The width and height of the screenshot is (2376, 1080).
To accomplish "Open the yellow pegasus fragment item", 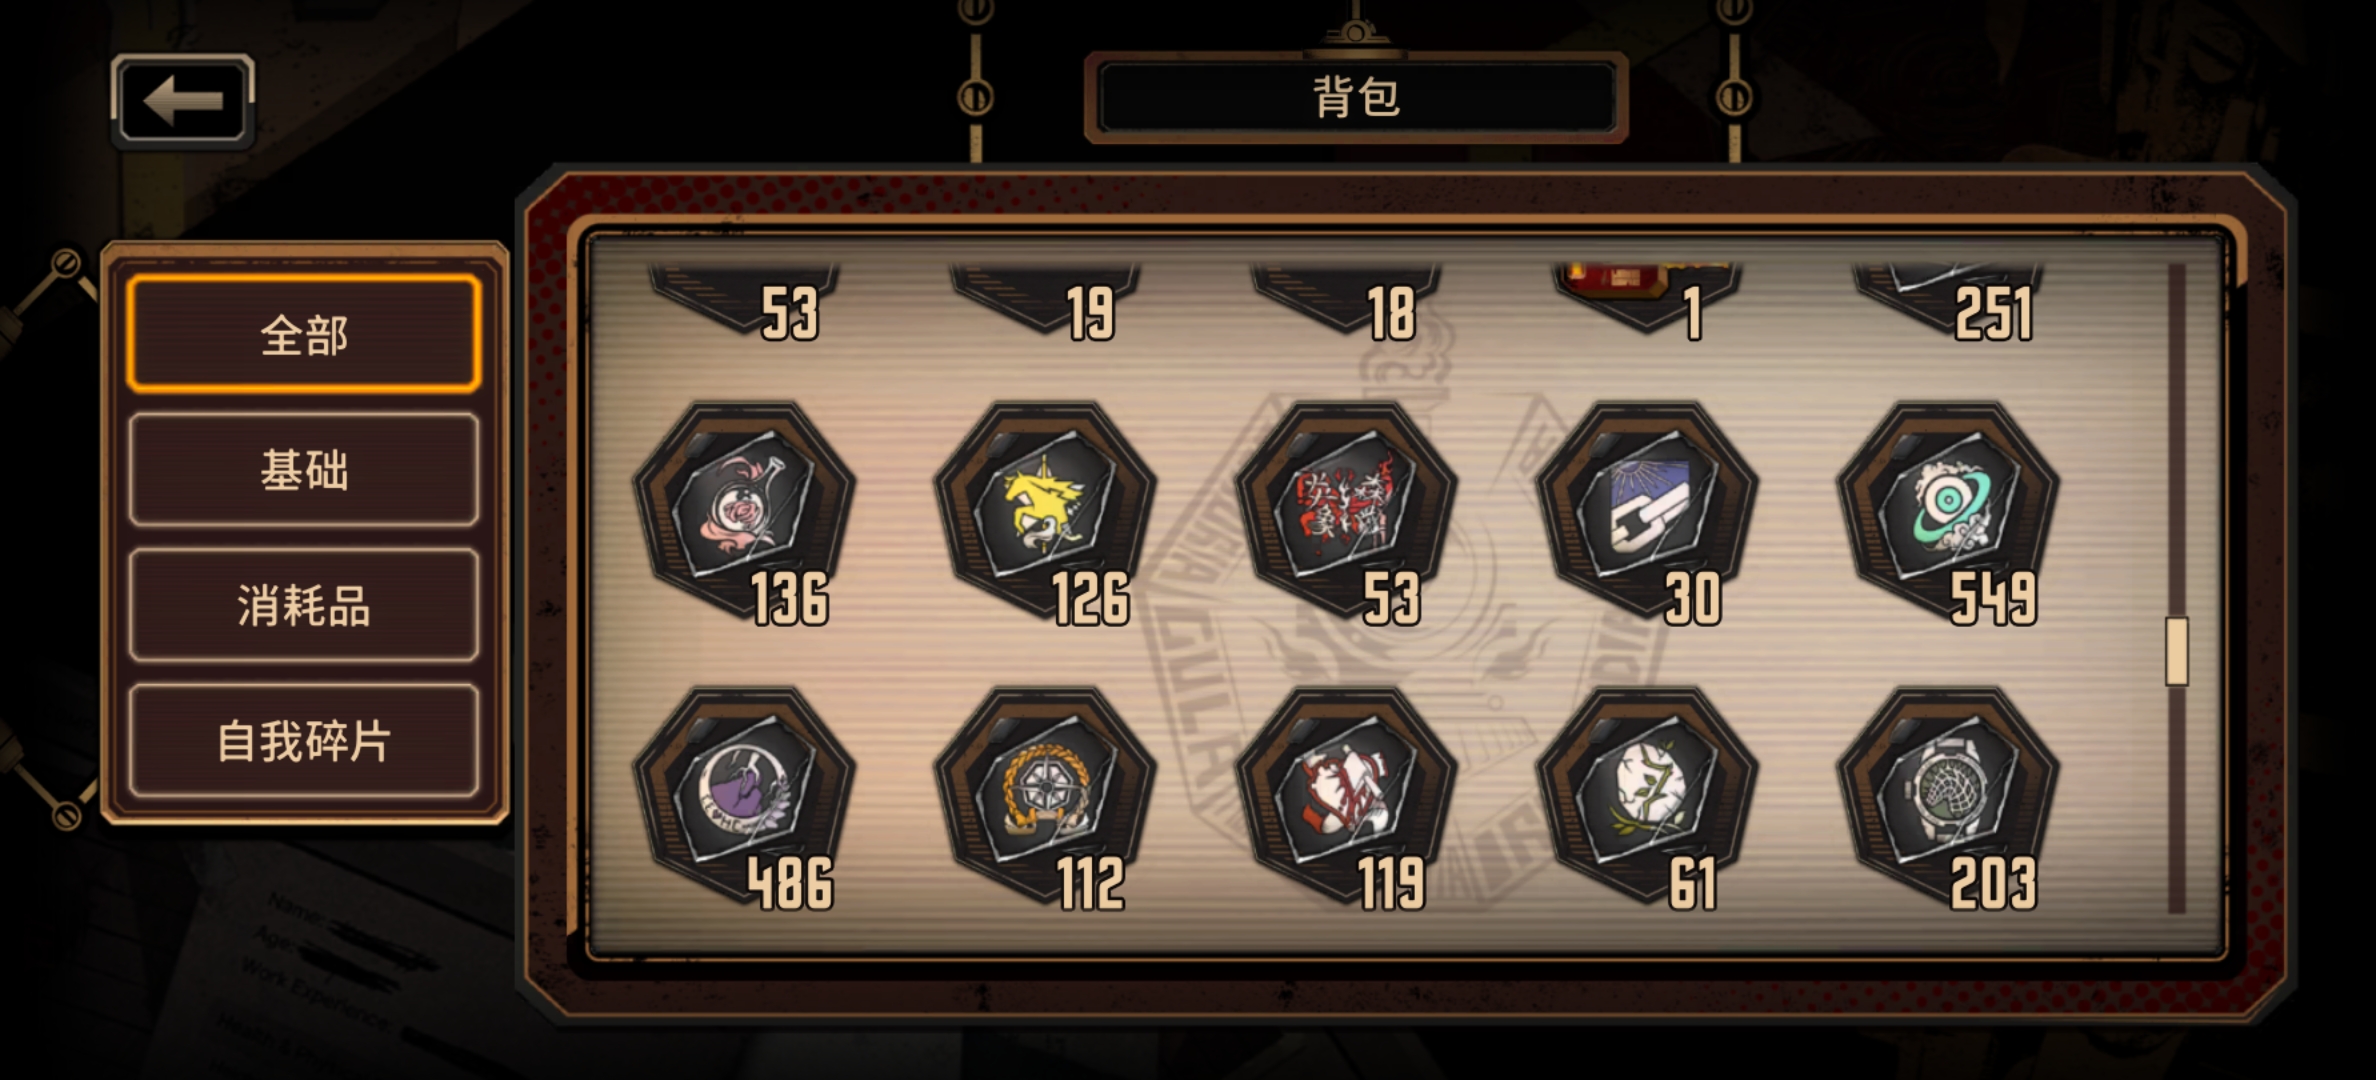I will pyautogui.click(x=1045, y=510).
